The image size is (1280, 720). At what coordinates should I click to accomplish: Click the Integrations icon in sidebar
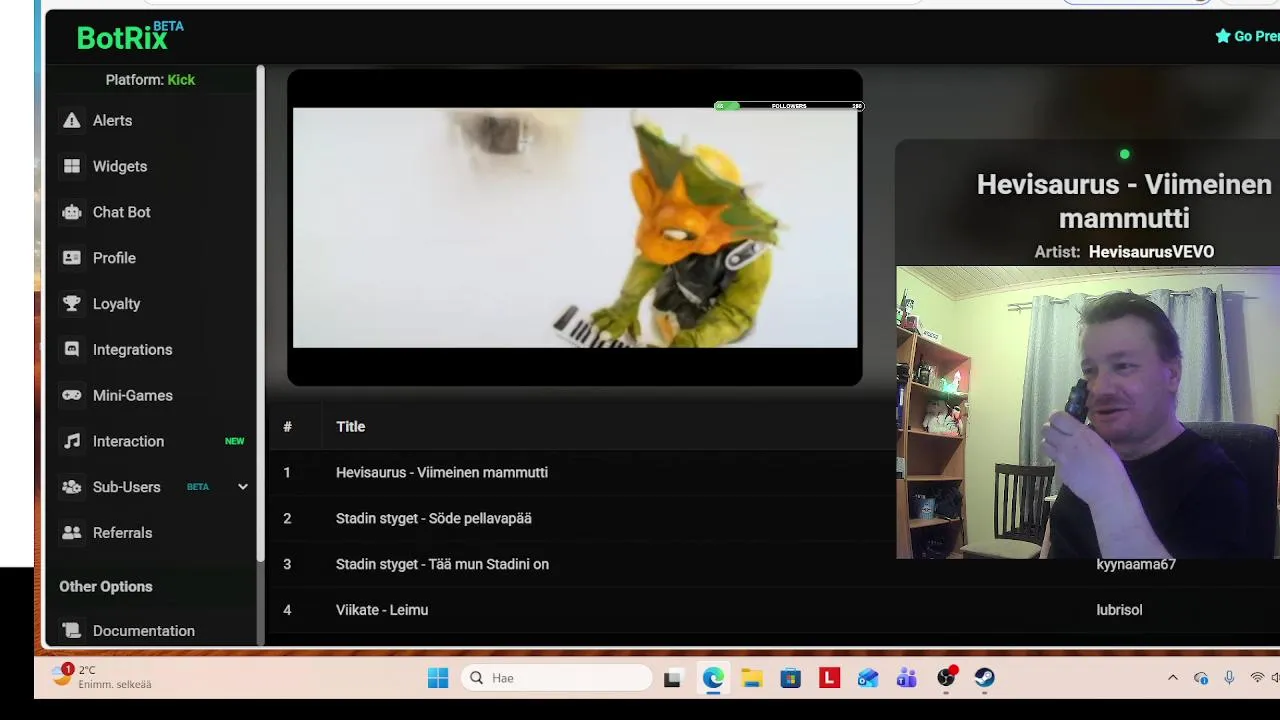[71, 350]
